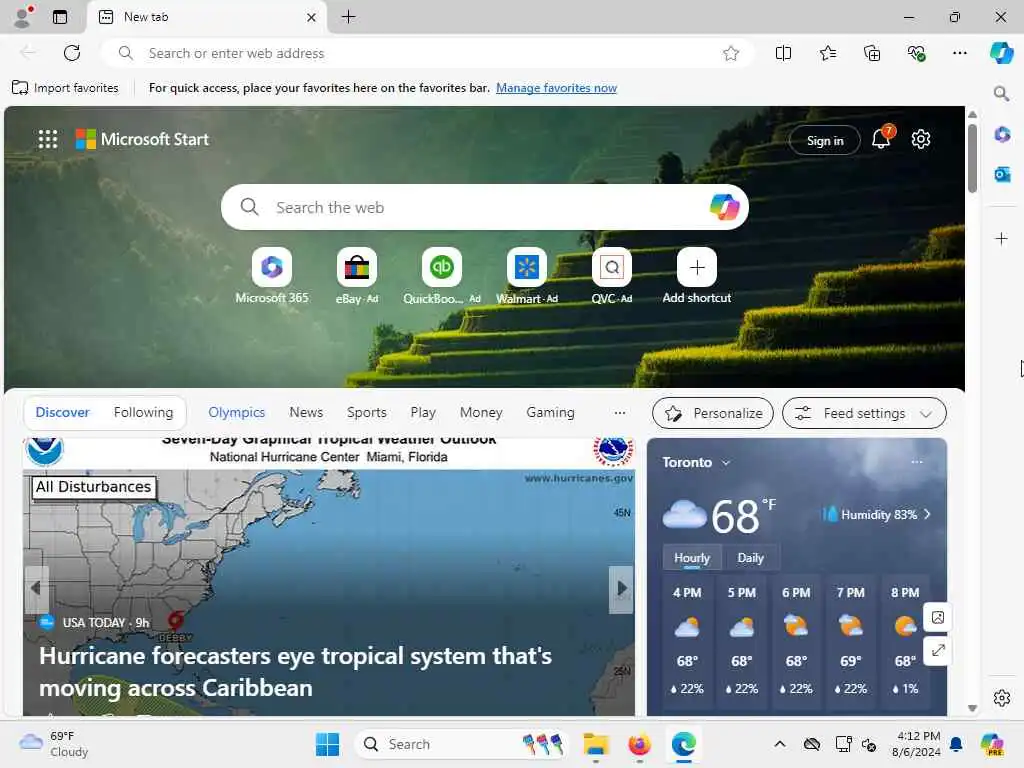Open a new tab with the plus button

pyautogui.click(x=349, y=17)
